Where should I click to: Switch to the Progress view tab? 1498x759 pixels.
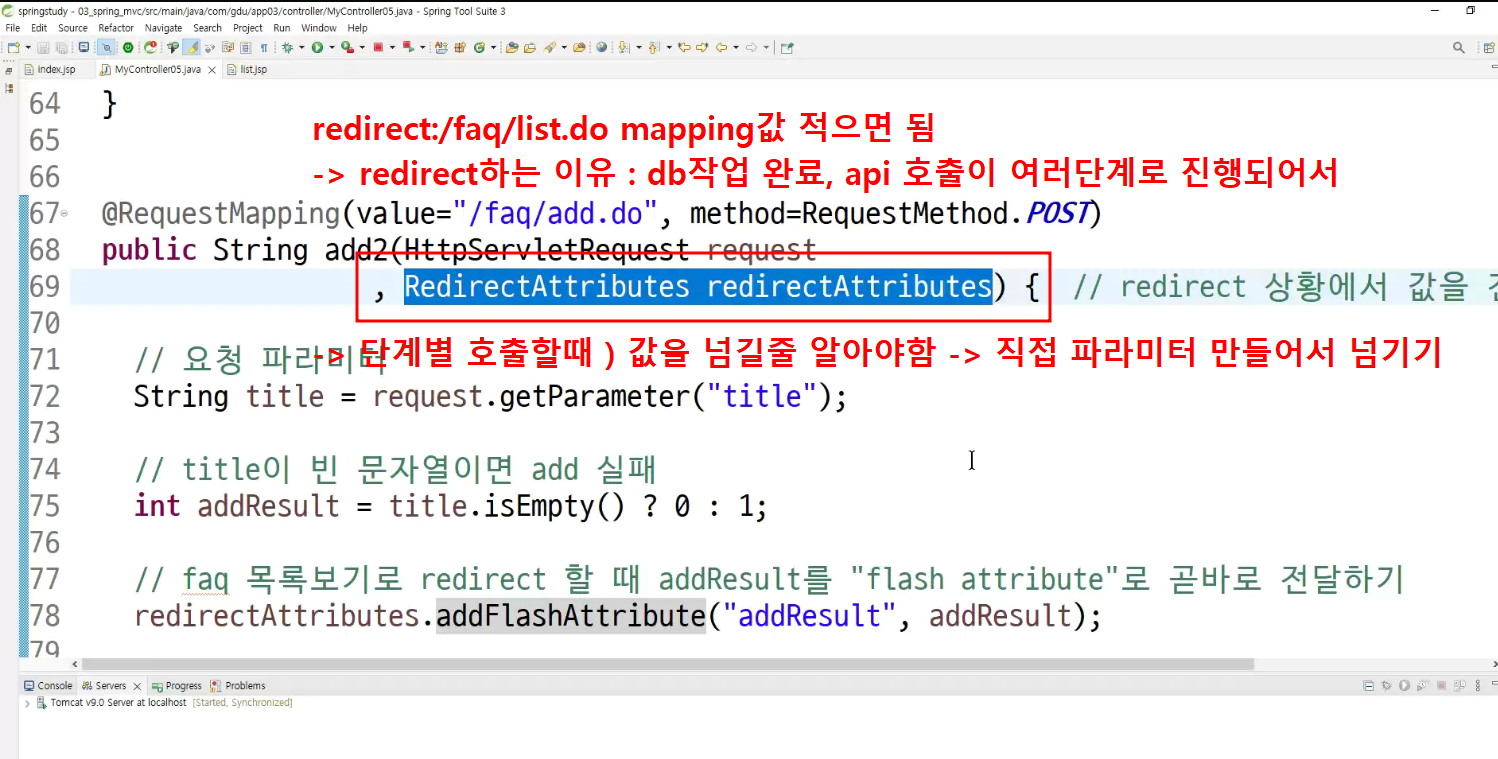coord(176,685)
